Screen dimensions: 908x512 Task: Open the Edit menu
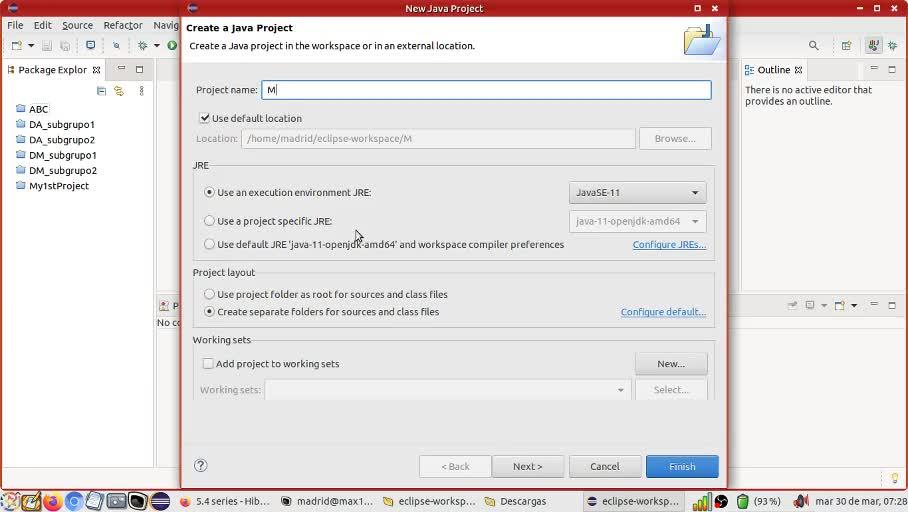(x=42, y=25)
